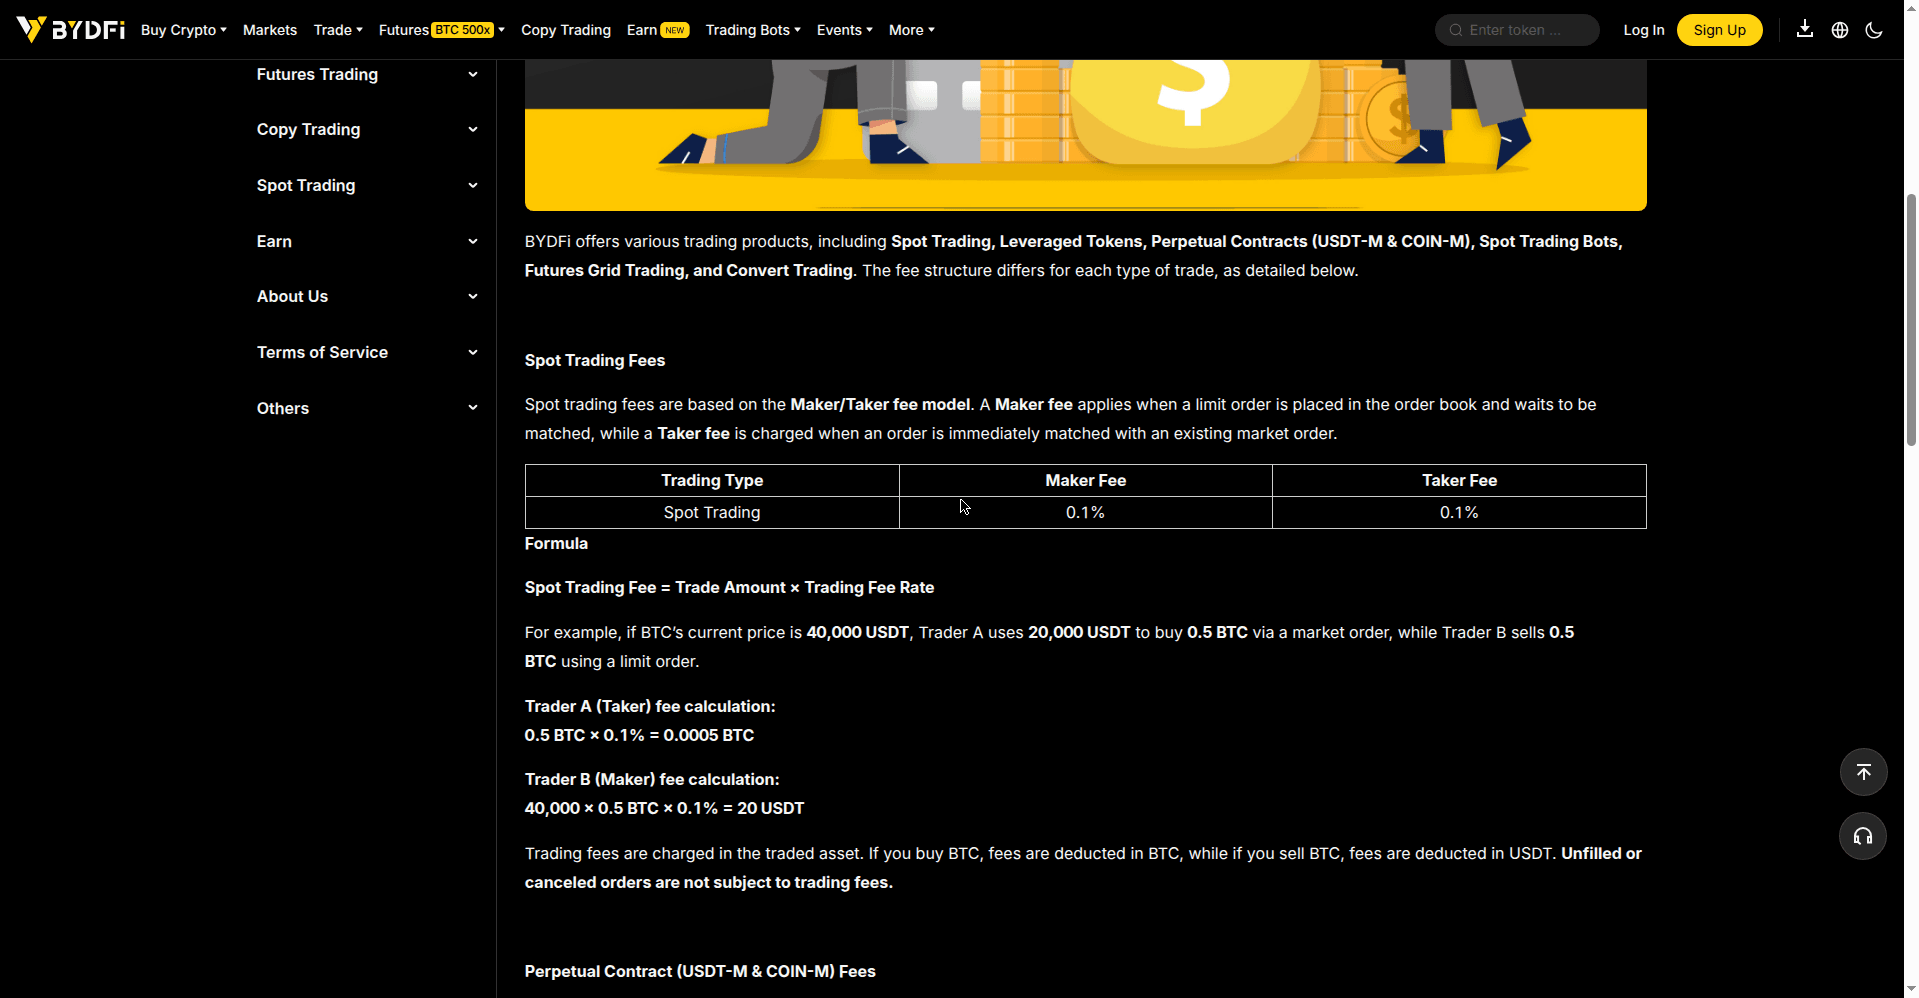This screenshot has height=998, width=1919.
Task: Click the Trading Type column header
Action: tap(712, 481)
